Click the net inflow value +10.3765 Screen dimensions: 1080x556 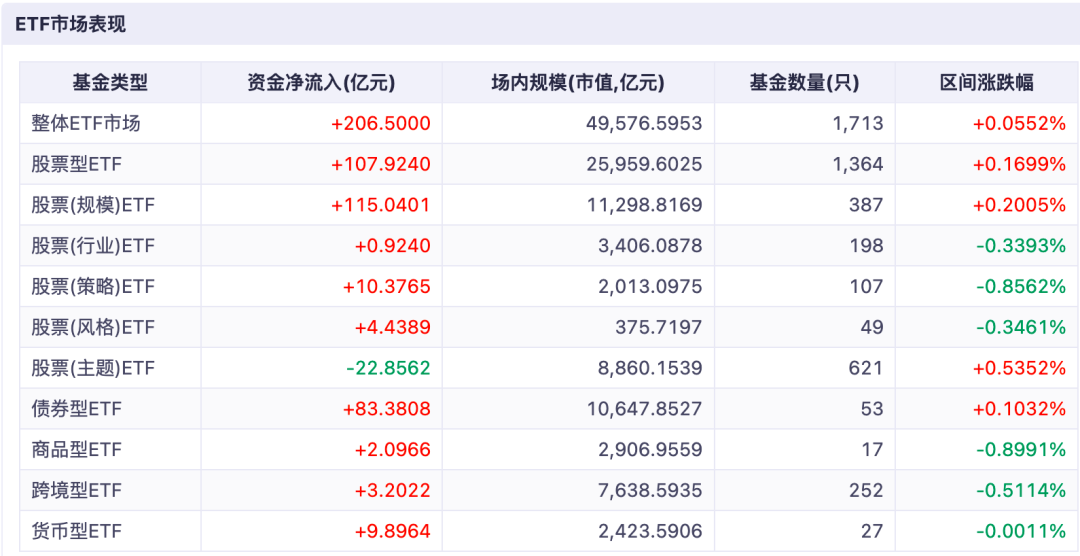point(386,287)
